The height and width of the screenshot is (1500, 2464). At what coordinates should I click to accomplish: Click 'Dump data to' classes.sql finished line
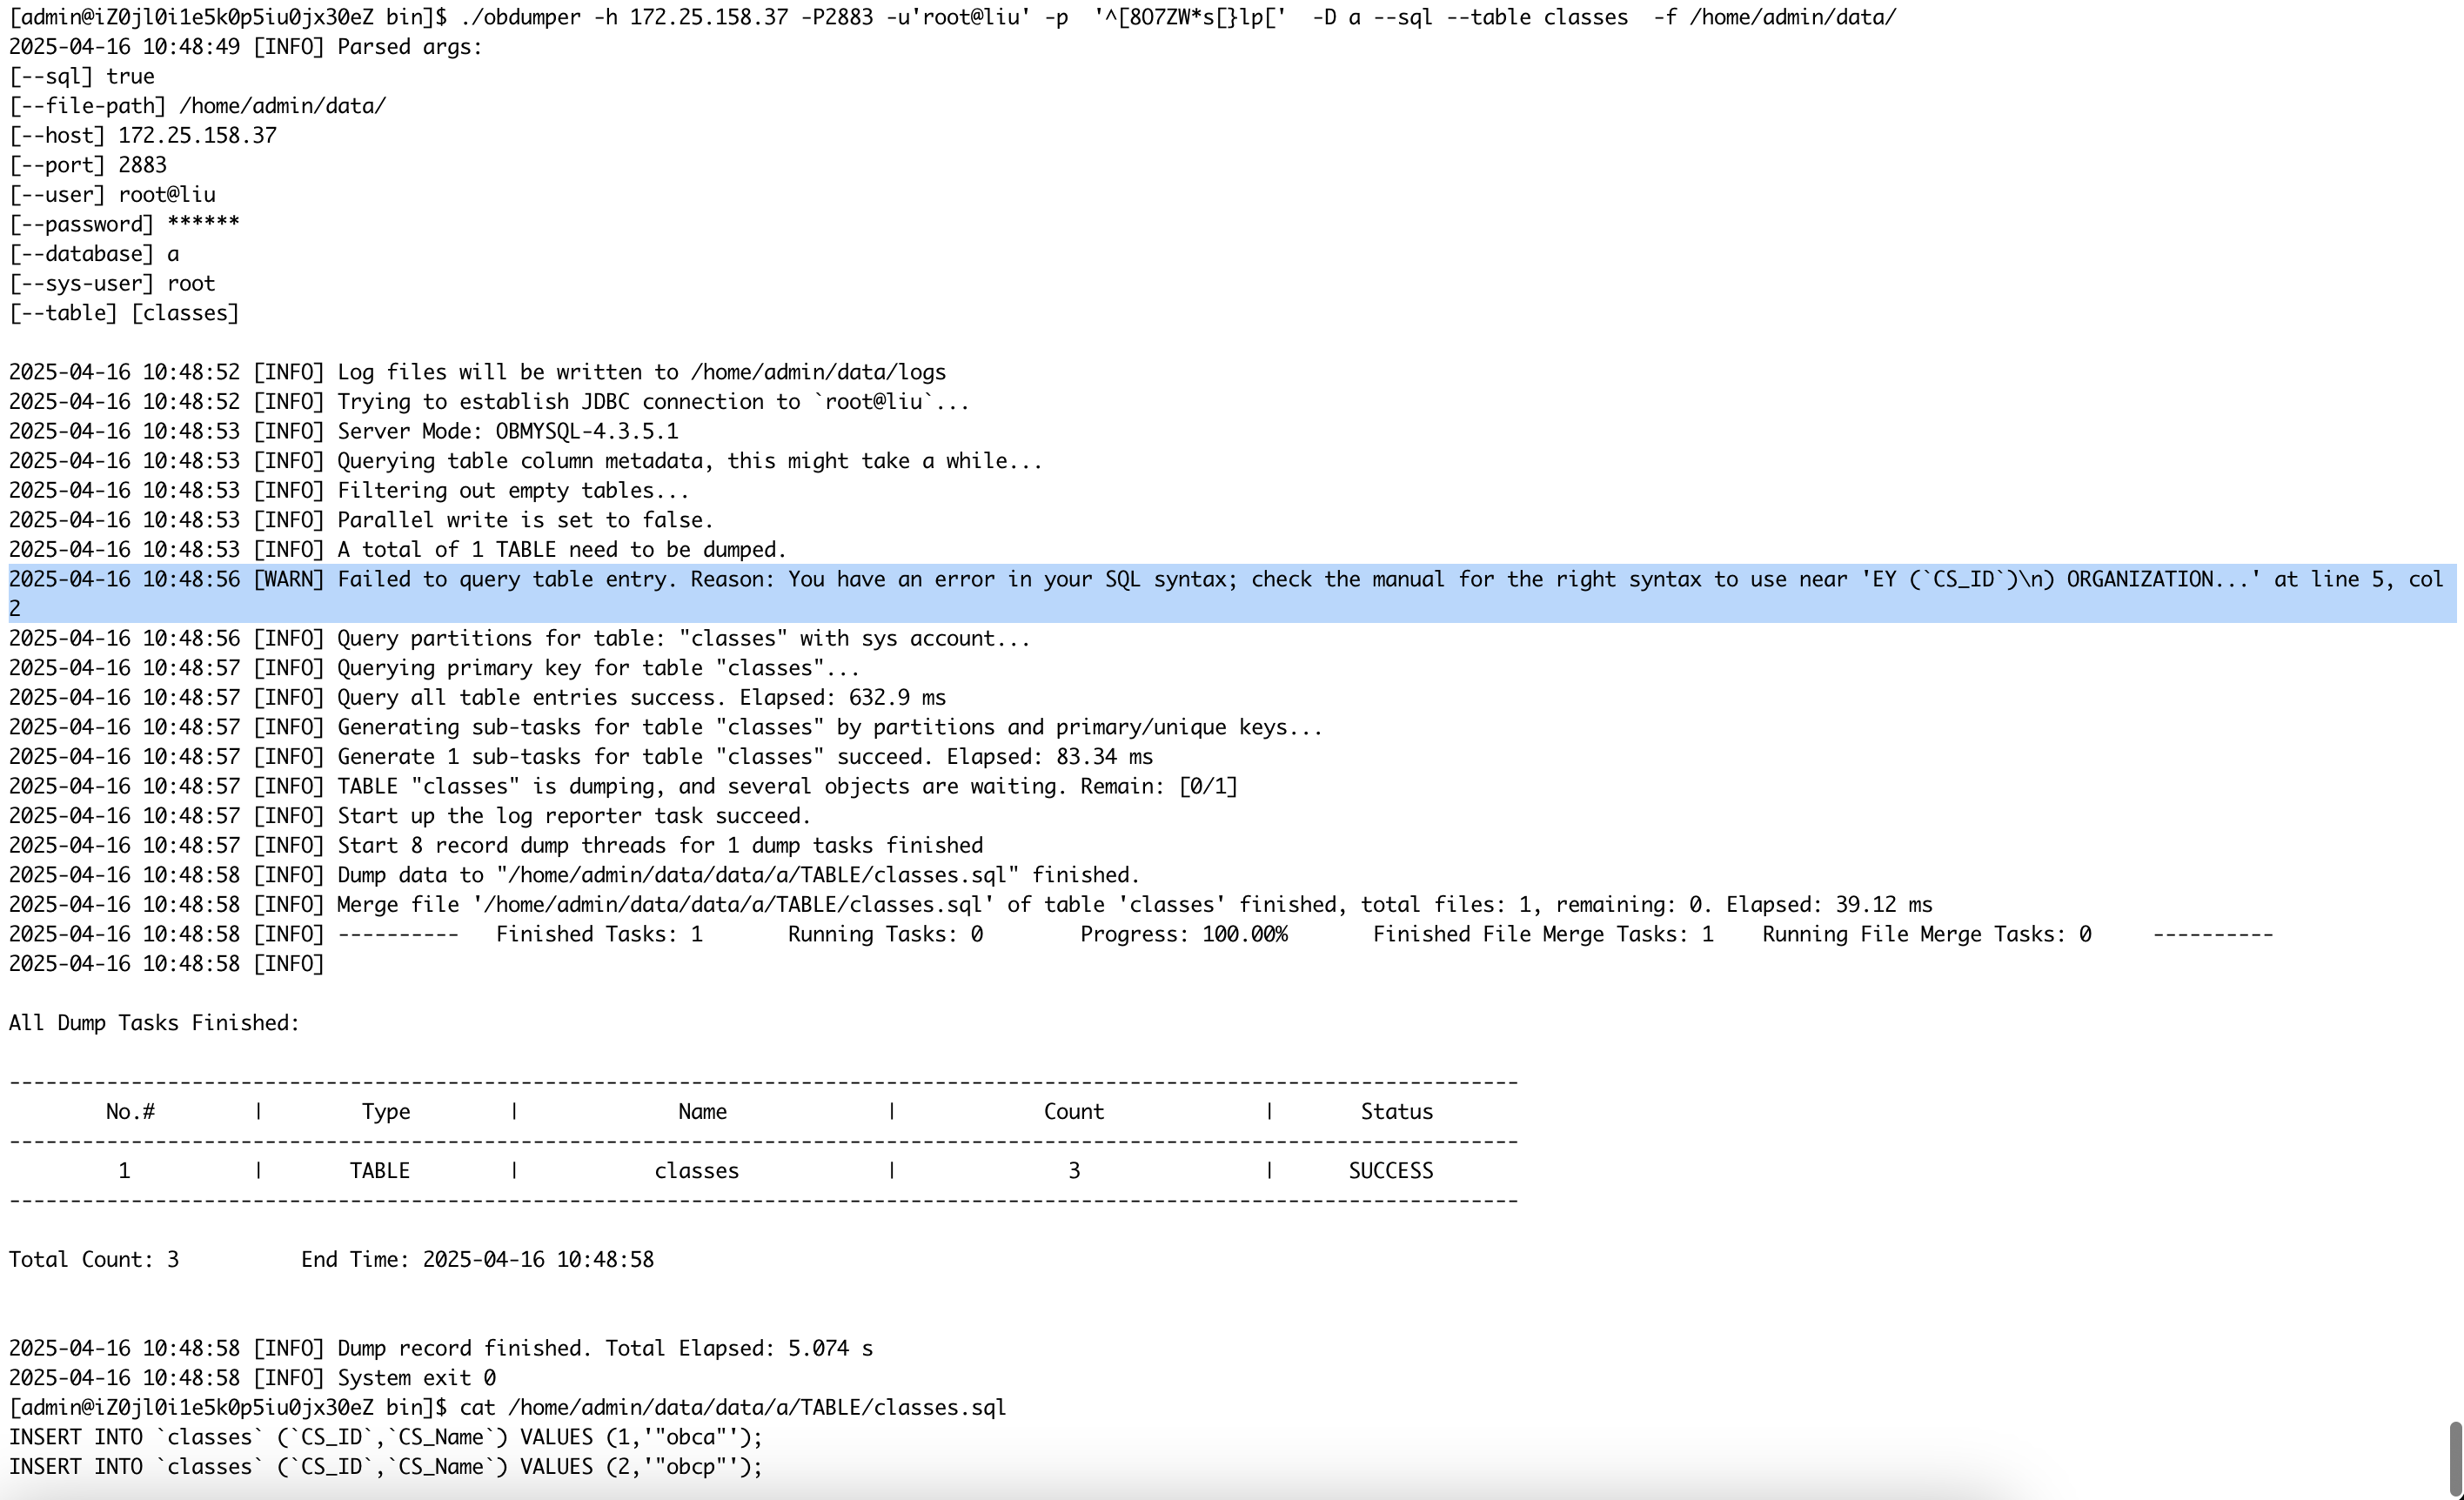(x=575, y=875)
